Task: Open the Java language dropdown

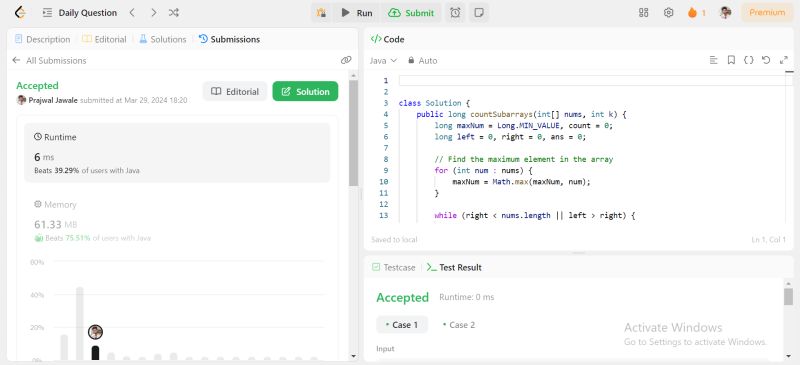Action: point(383,60)
